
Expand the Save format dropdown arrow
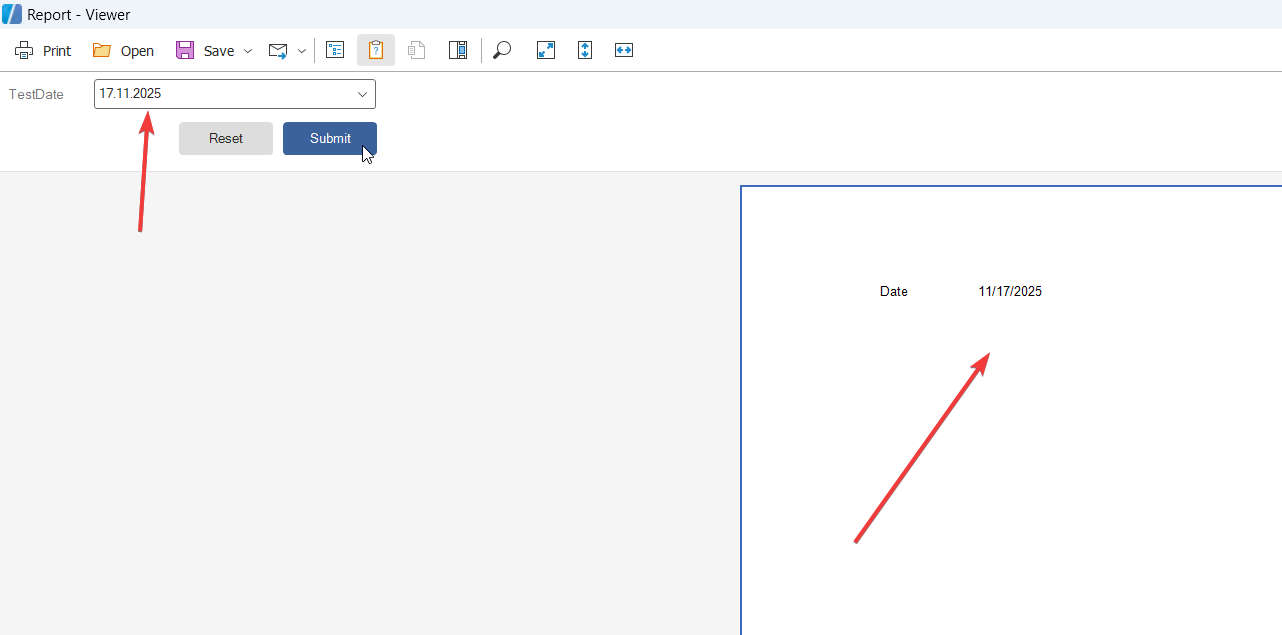[x=248, y=51]
